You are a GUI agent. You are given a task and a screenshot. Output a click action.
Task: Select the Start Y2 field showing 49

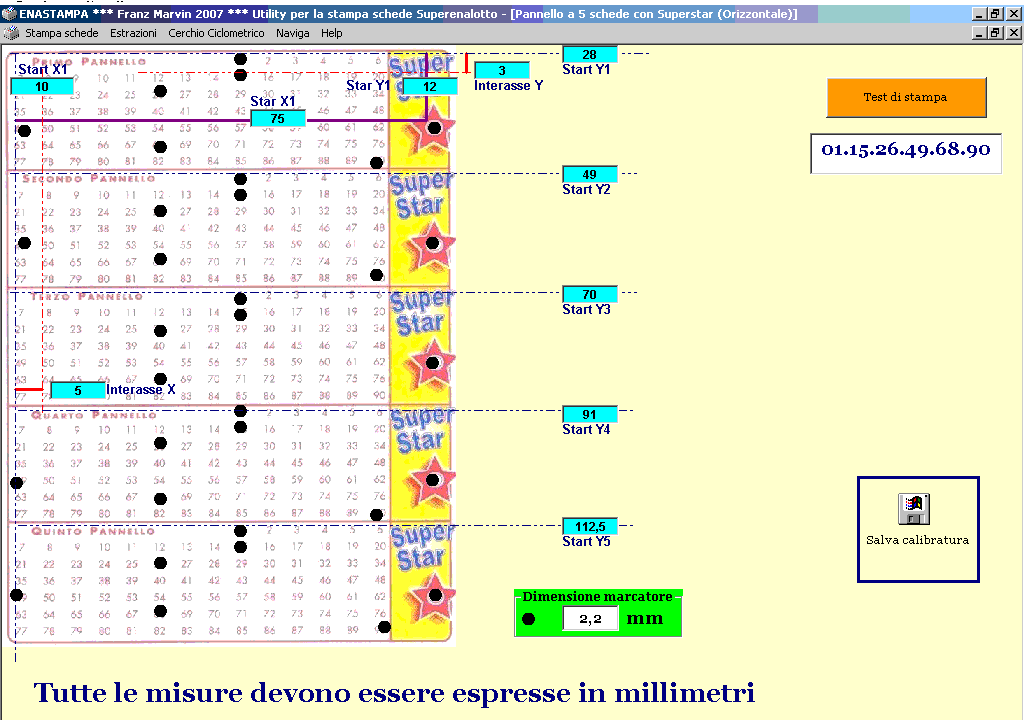click(590, 174)
